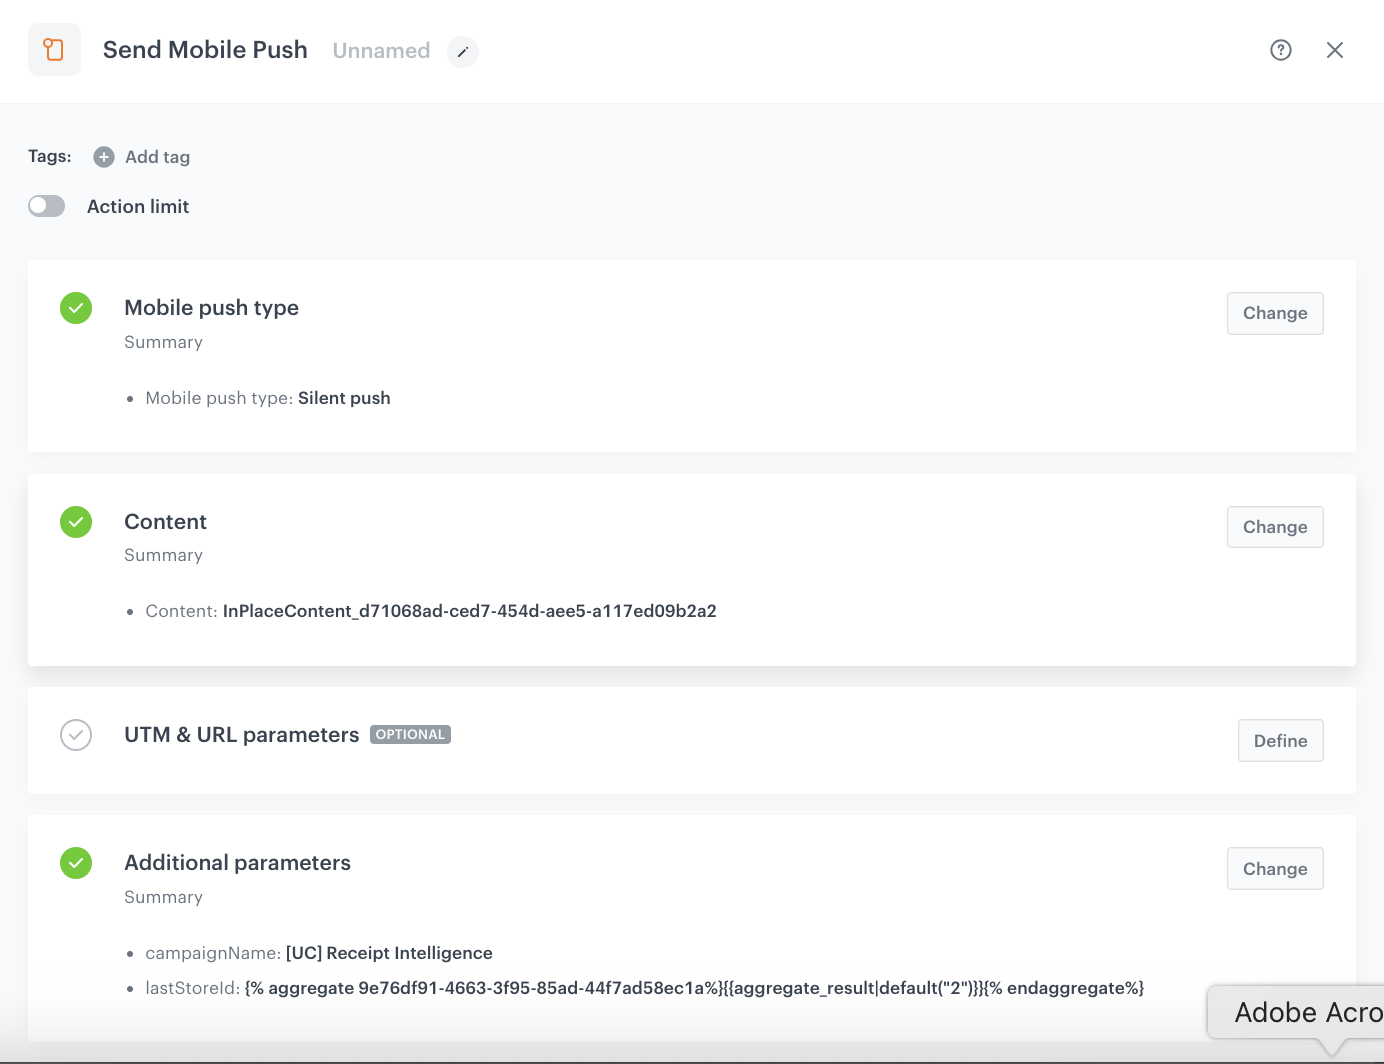Select the Content identifier InPlaceContent_d71068ad text
1384x1064 pixels.
[x=468, y=611]
